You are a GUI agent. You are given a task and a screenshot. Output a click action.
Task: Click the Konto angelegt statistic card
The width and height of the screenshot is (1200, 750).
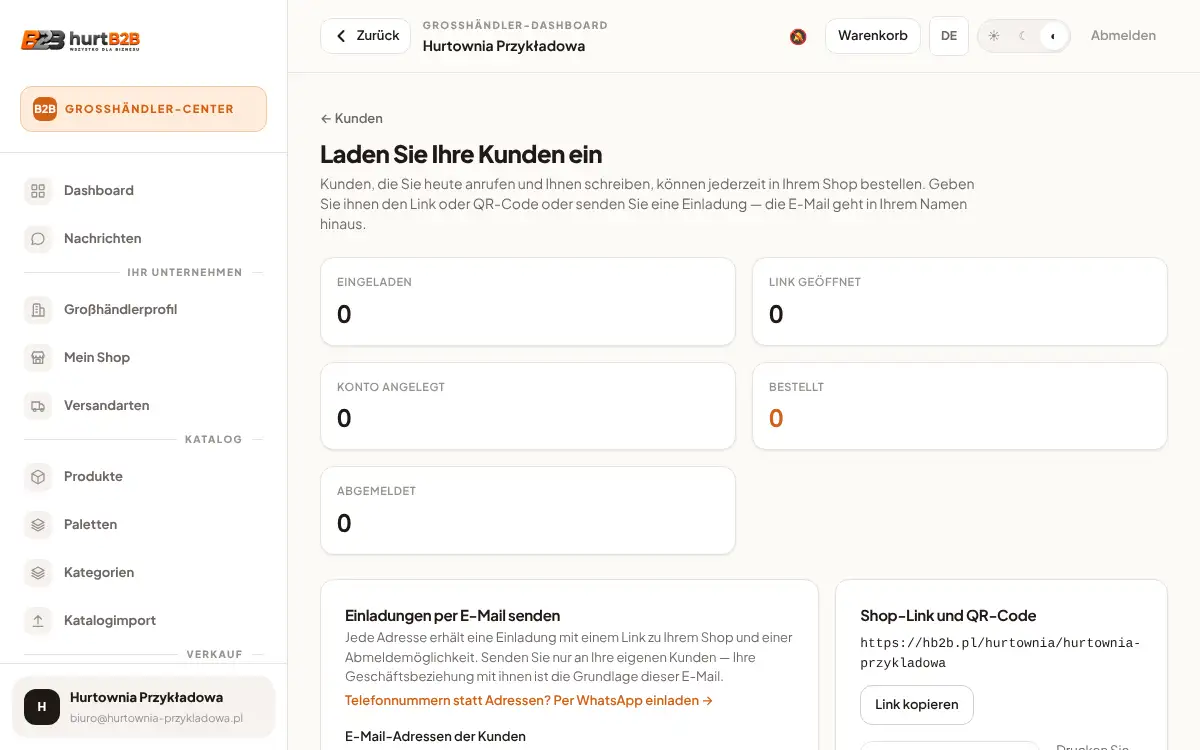pyautogui.click(x=528, y=406)
